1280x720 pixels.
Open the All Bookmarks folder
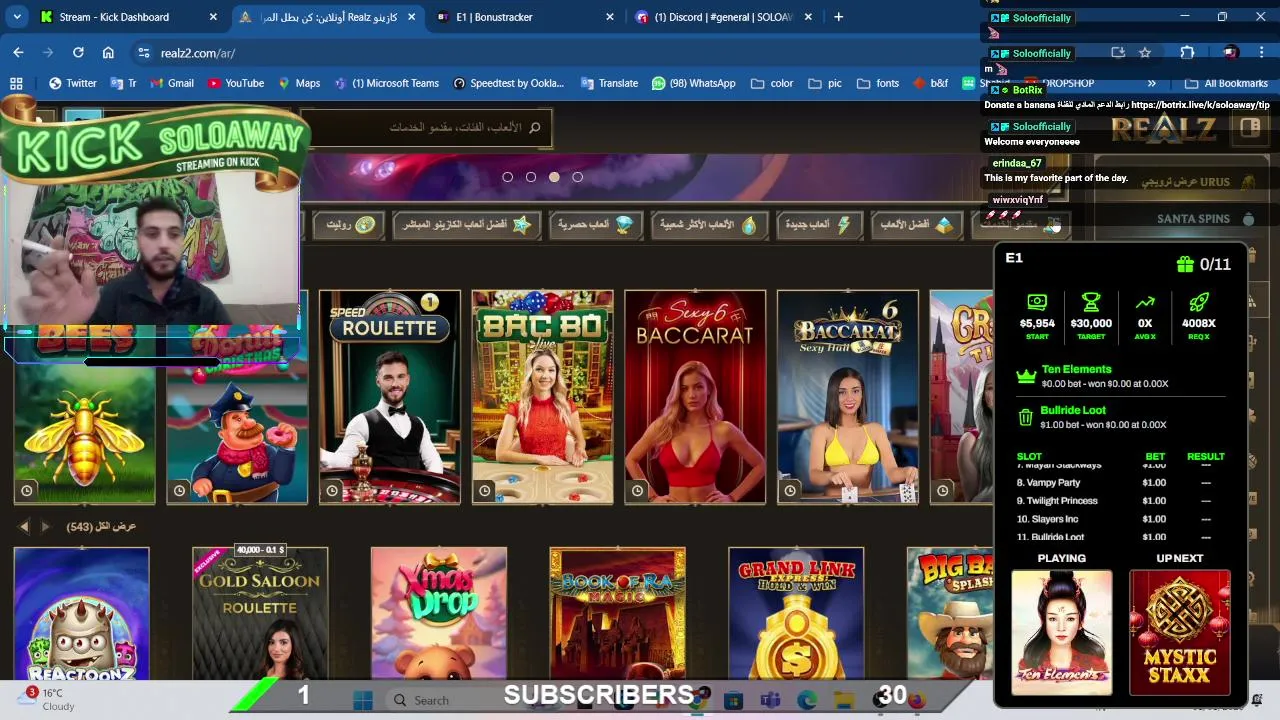point(1225,83)
